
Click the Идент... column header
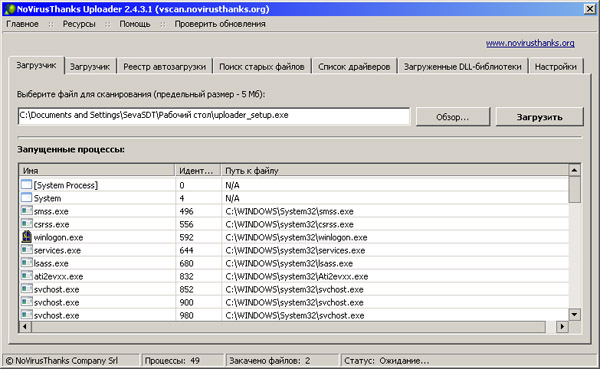pyautogui.click(x=198, y=170)
